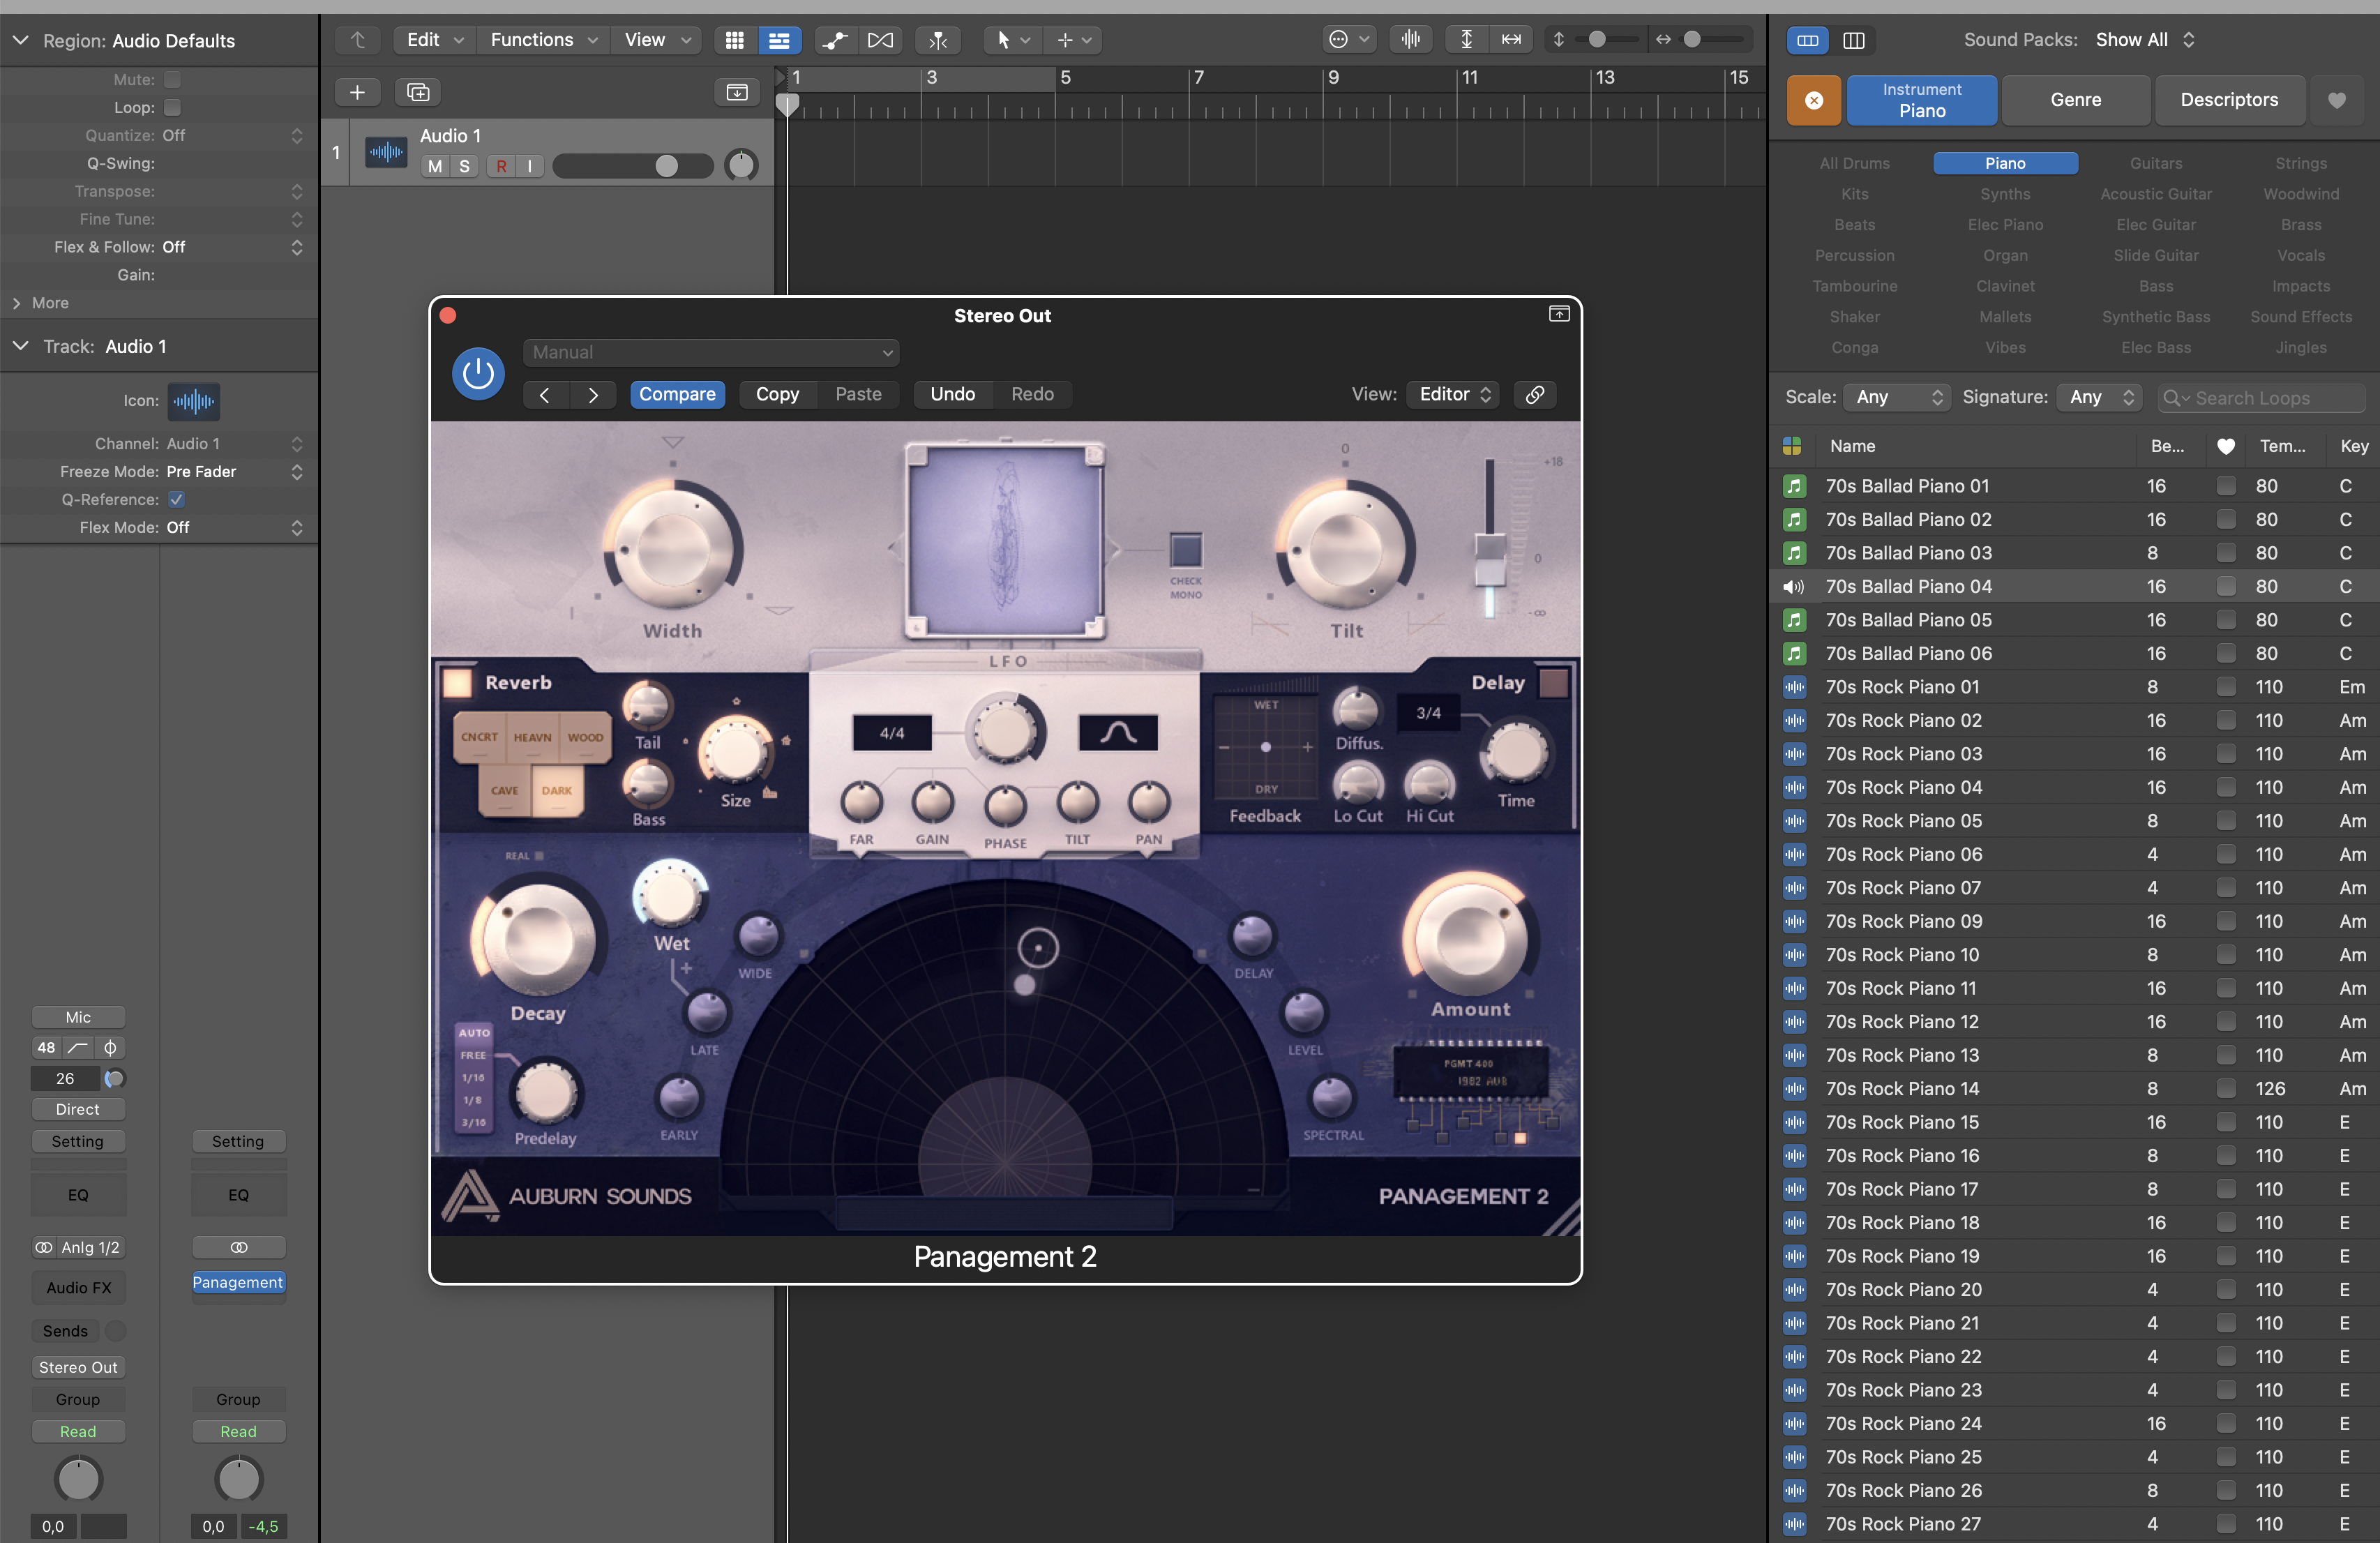Click the Compare button
2380x1543 pixels.
click(677, 394)
